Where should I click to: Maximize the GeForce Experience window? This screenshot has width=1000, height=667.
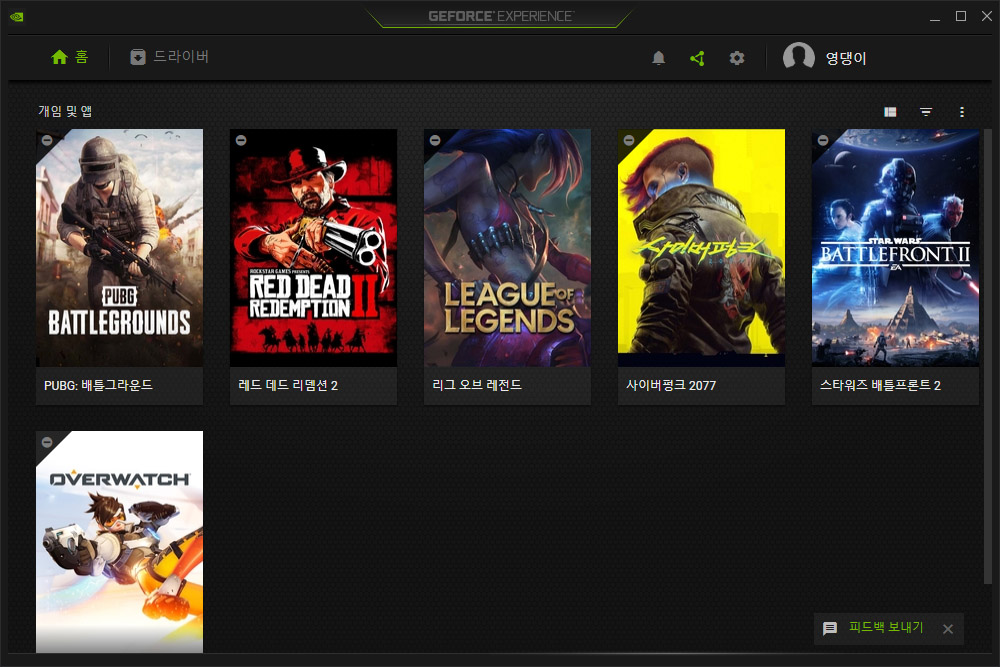[961, 17]
